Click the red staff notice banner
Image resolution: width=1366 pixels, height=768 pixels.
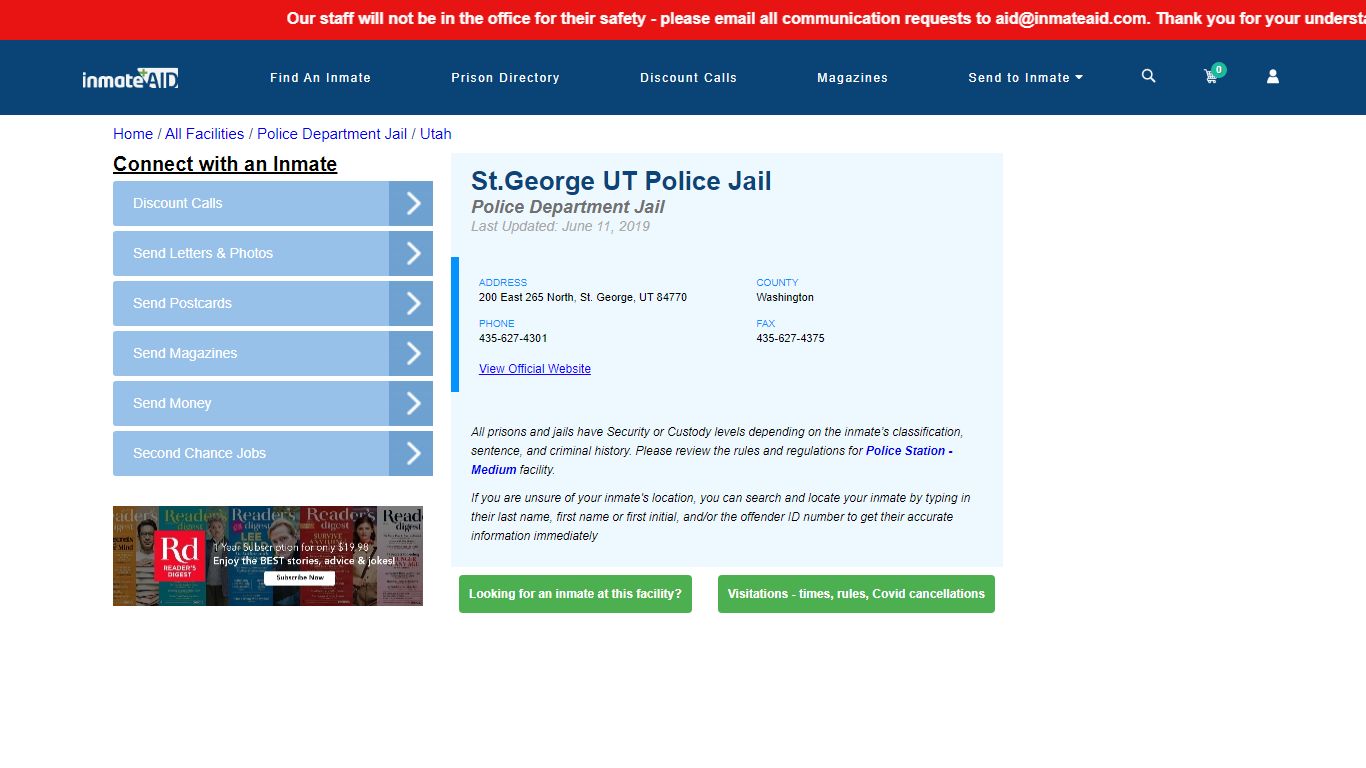683,19
